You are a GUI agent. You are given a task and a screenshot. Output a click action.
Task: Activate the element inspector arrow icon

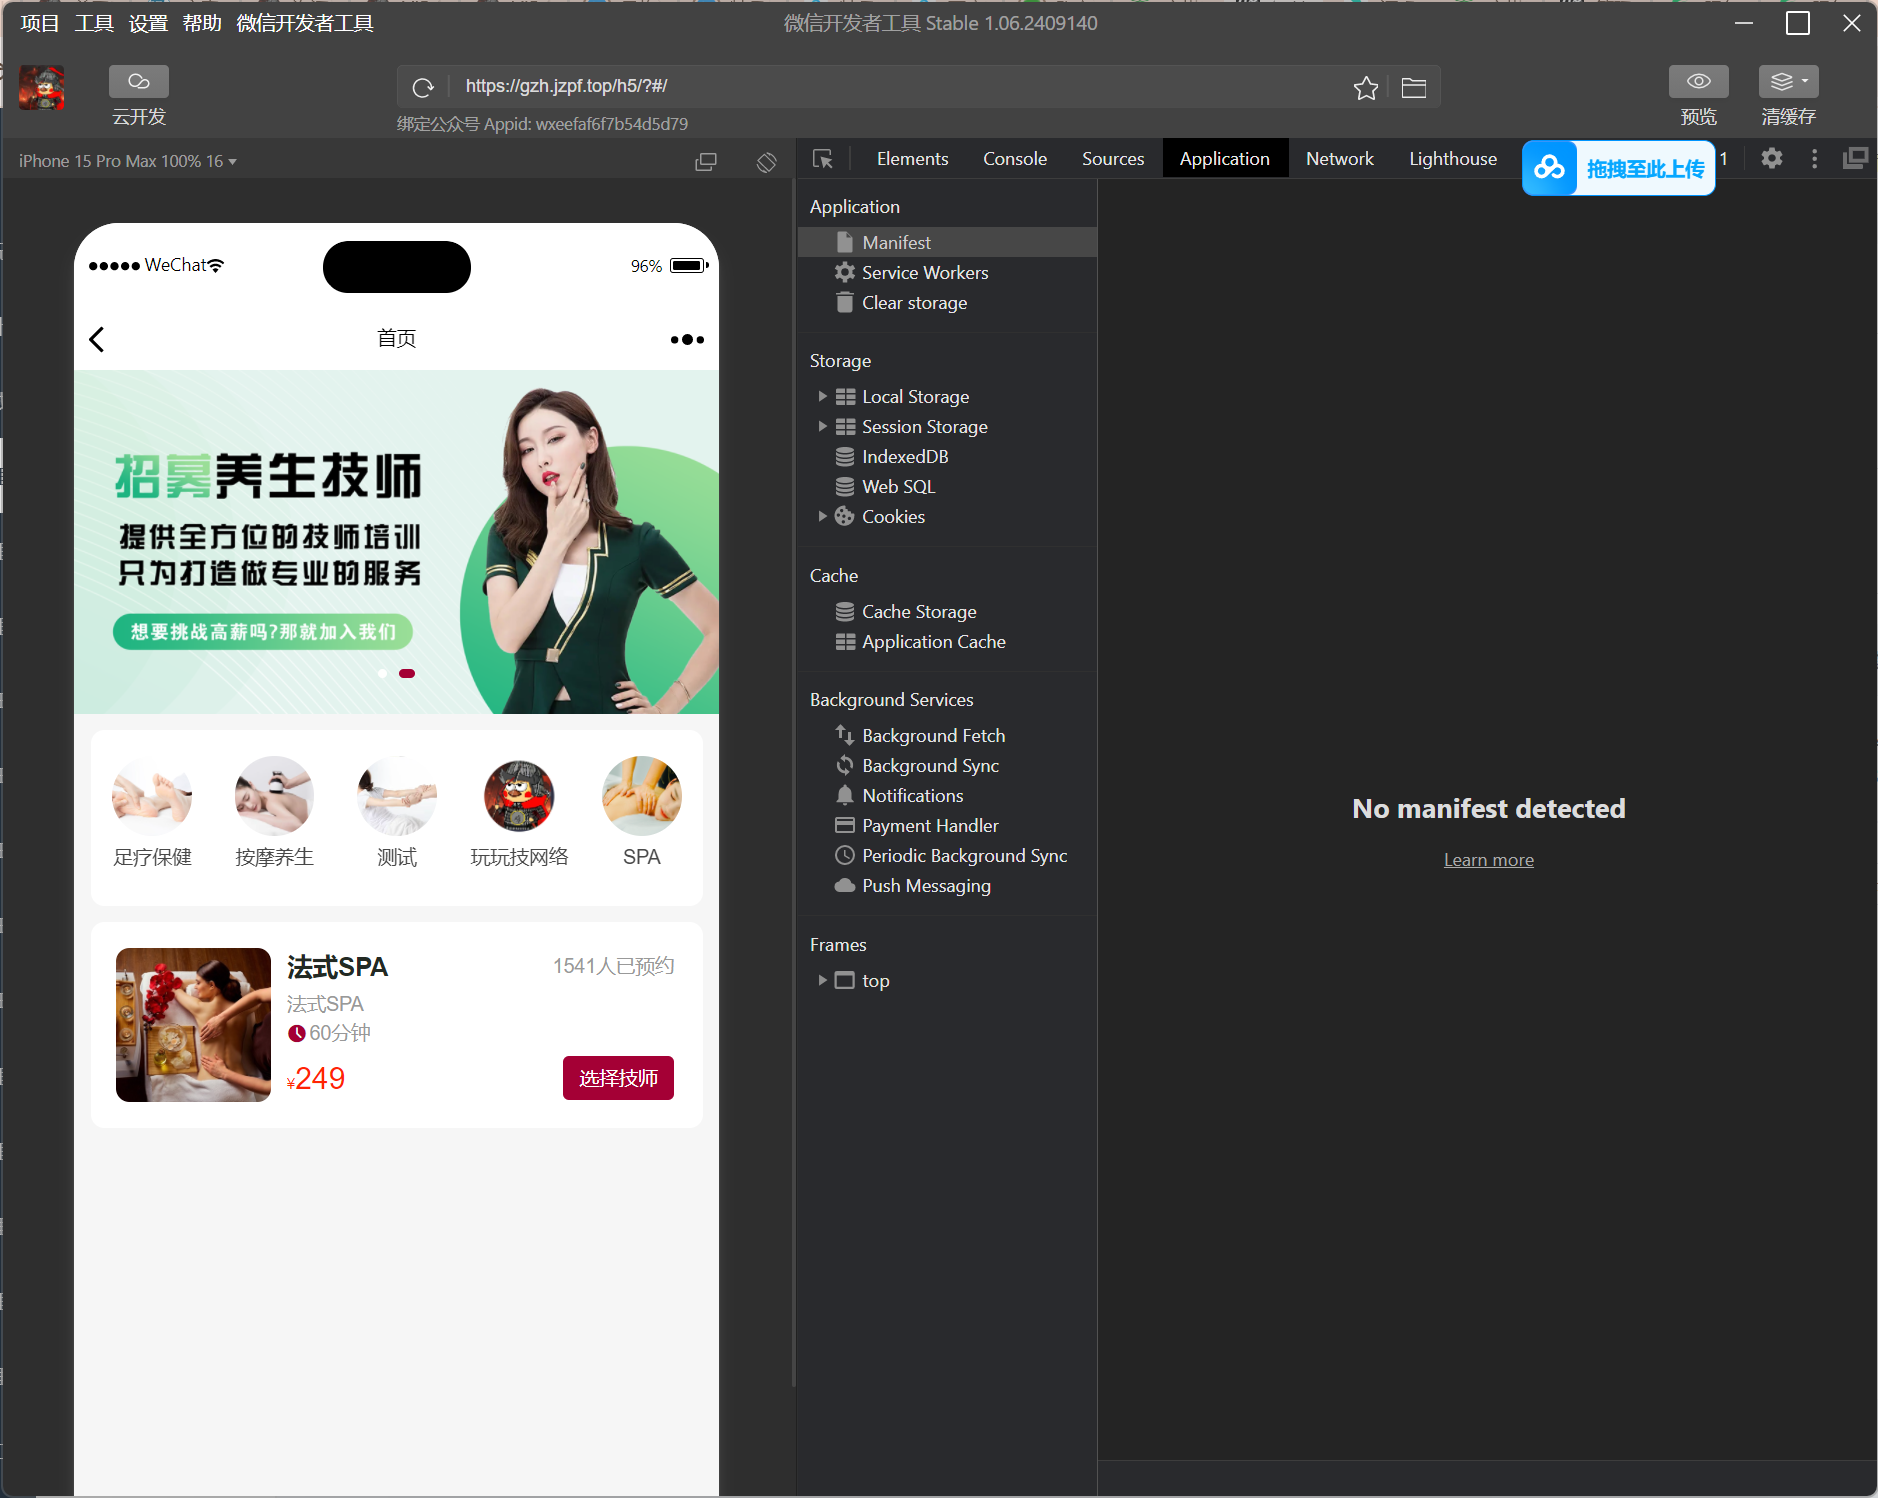(x=823, y=159)
